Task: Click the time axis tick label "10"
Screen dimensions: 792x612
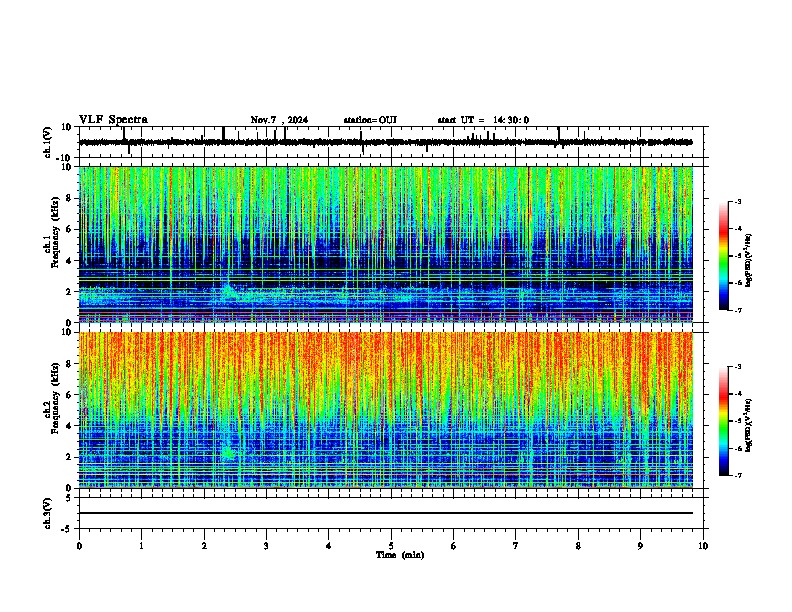Action: pos(703,546)
